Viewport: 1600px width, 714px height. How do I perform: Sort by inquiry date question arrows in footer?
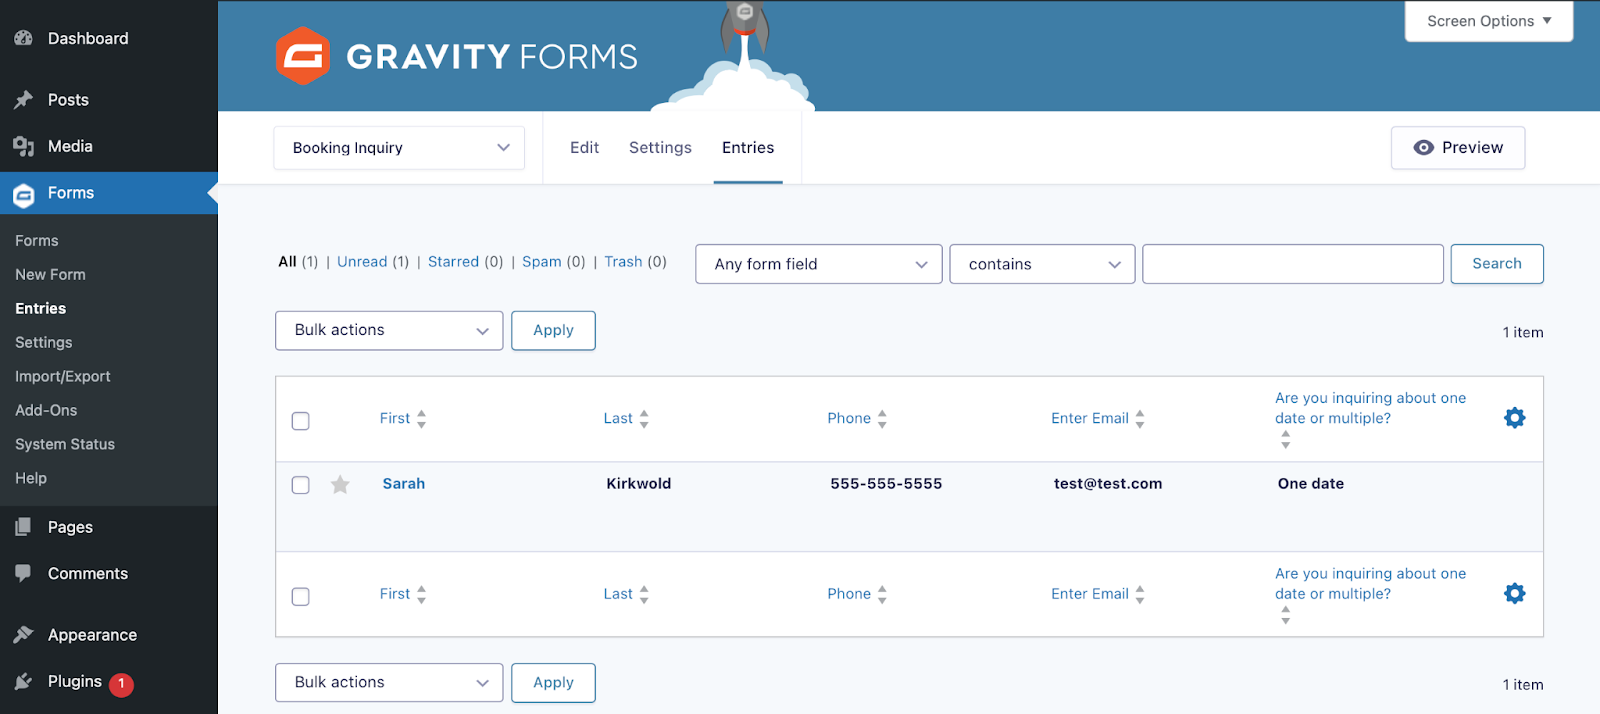click(x=1286, y=616)
